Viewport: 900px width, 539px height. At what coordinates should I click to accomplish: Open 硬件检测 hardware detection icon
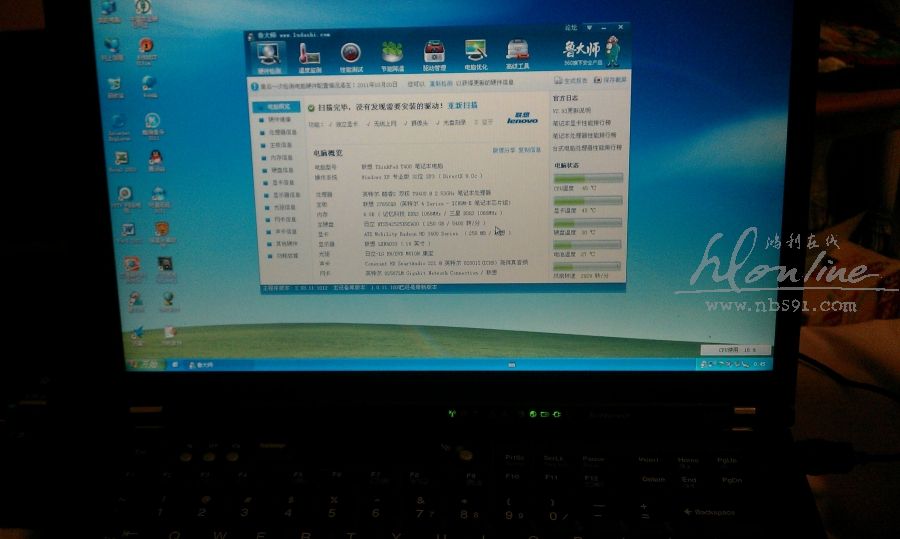coord(271,56)
